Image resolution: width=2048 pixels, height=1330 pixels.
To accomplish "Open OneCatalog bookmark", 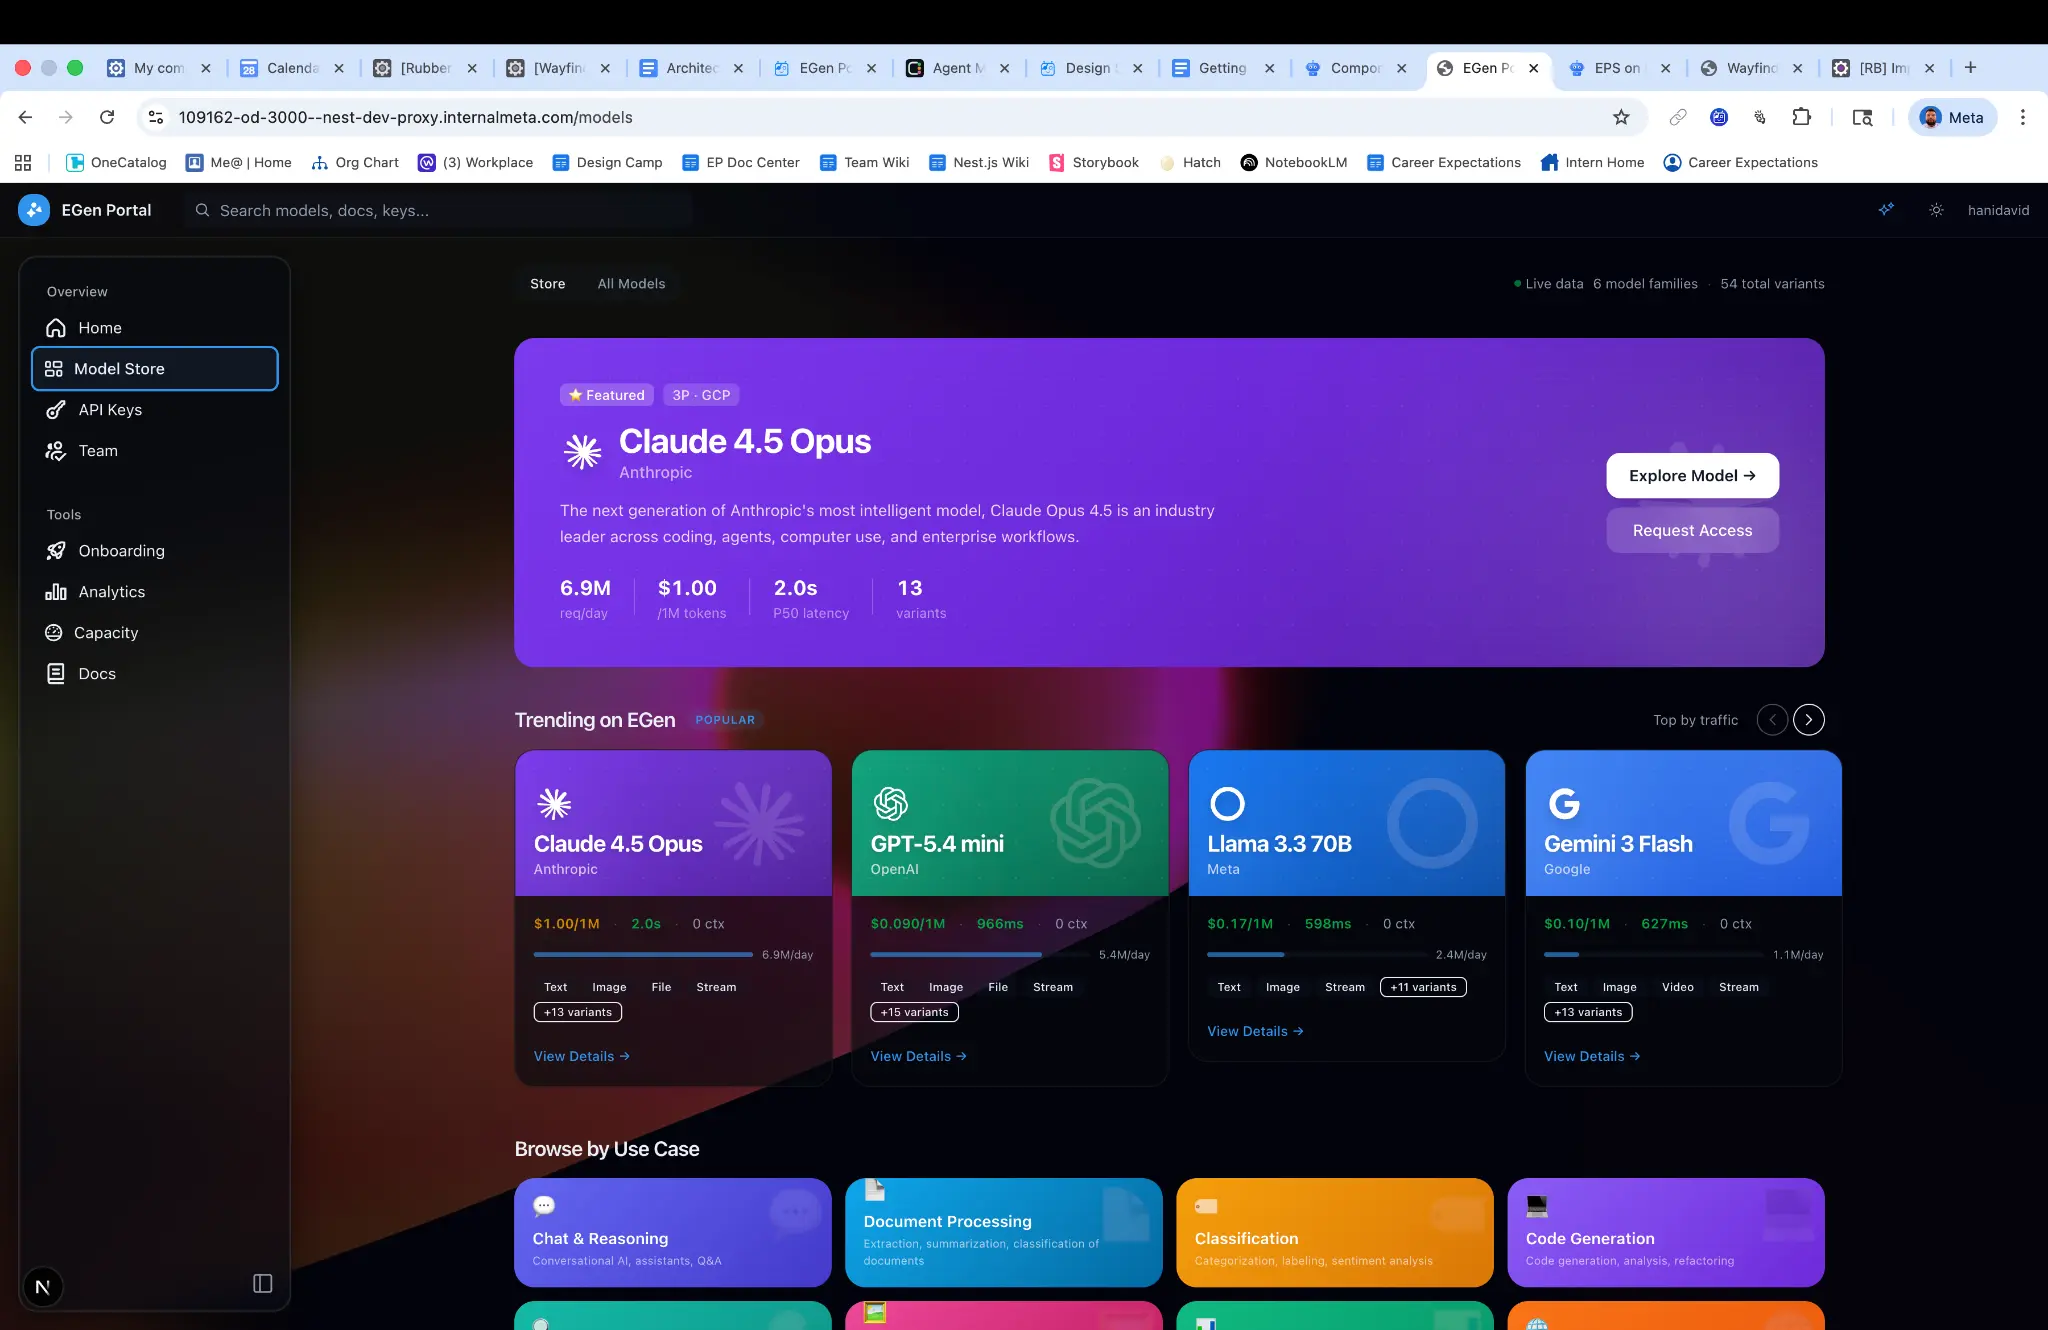I will (x=117, y=162).
